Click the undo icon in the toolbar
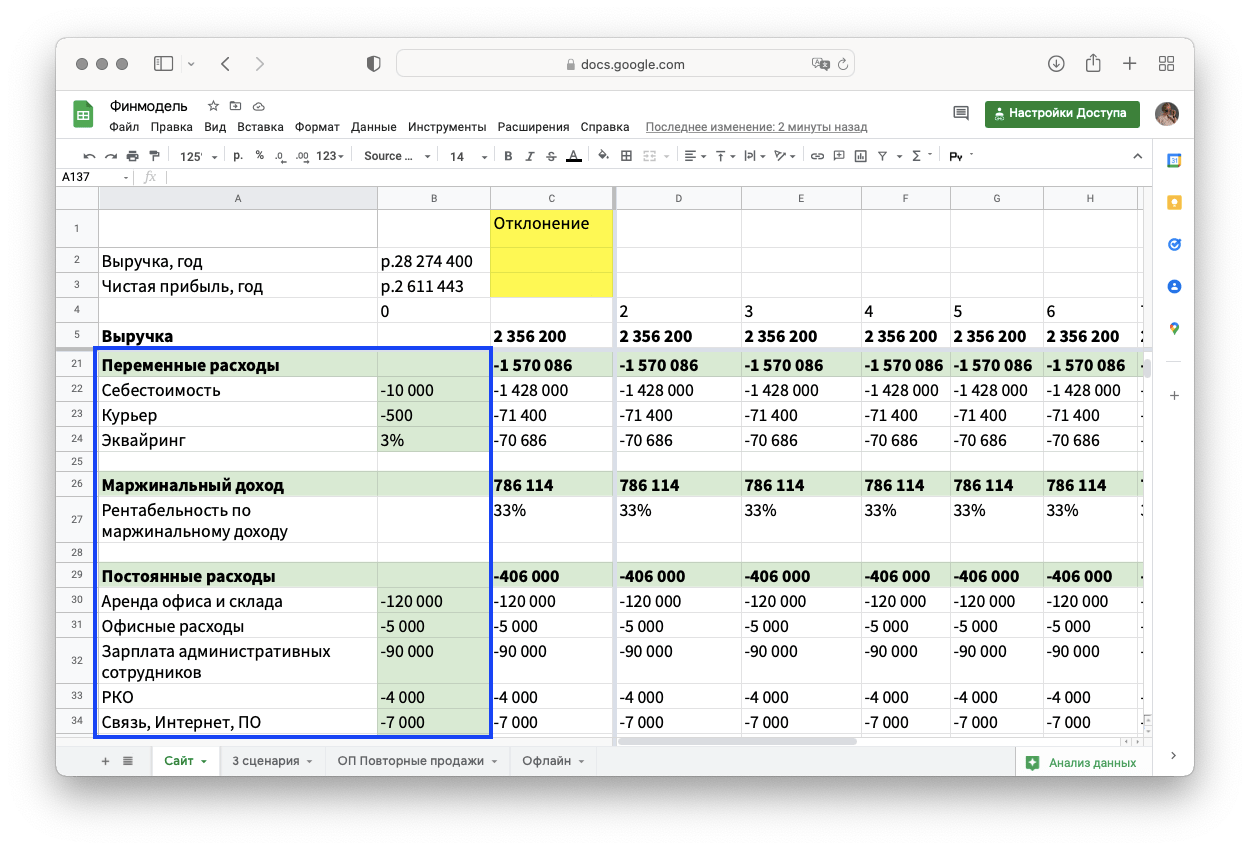Image resolution: width=1250 pixels, height=850 pixels. pos(89,156)
